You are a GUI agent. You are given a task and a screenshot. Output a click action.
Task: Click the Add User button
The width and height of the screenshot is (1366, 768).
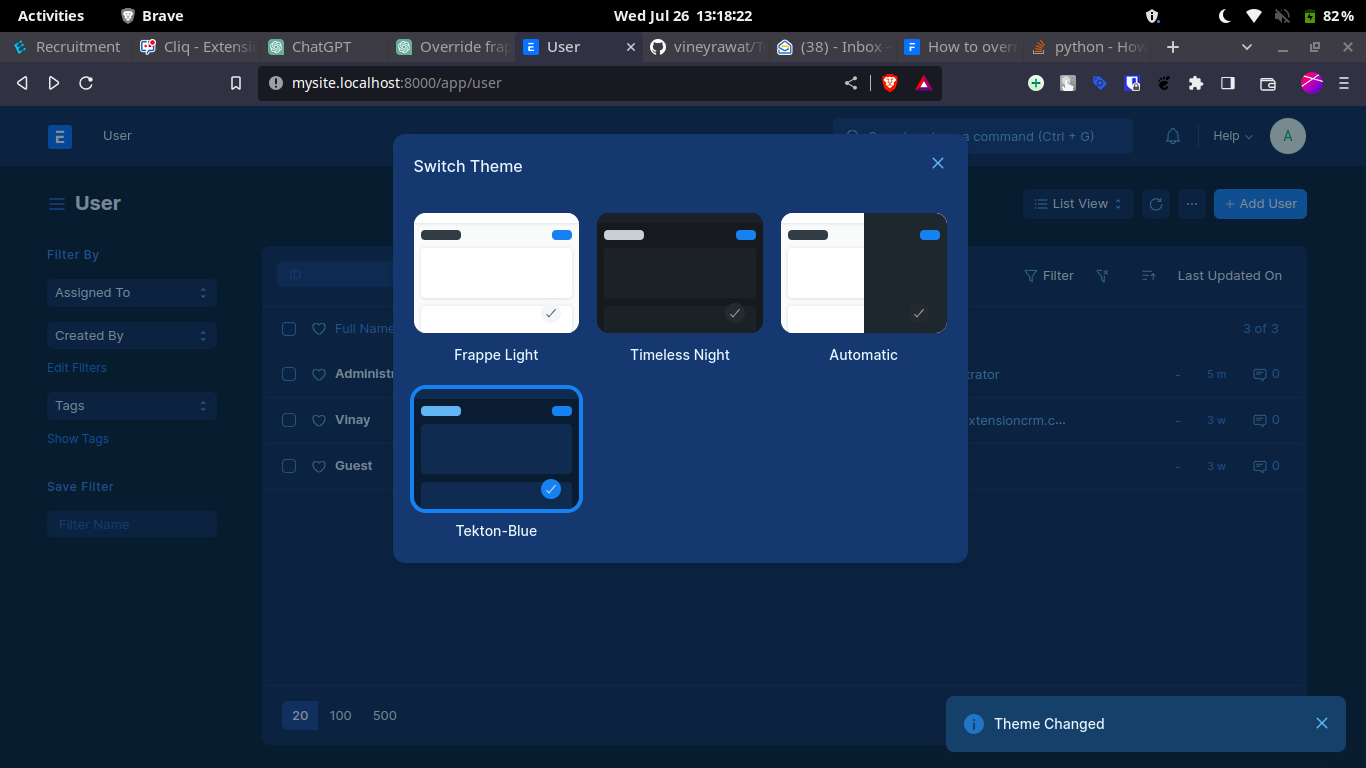pyautogui.click(x=1259, y=204)
